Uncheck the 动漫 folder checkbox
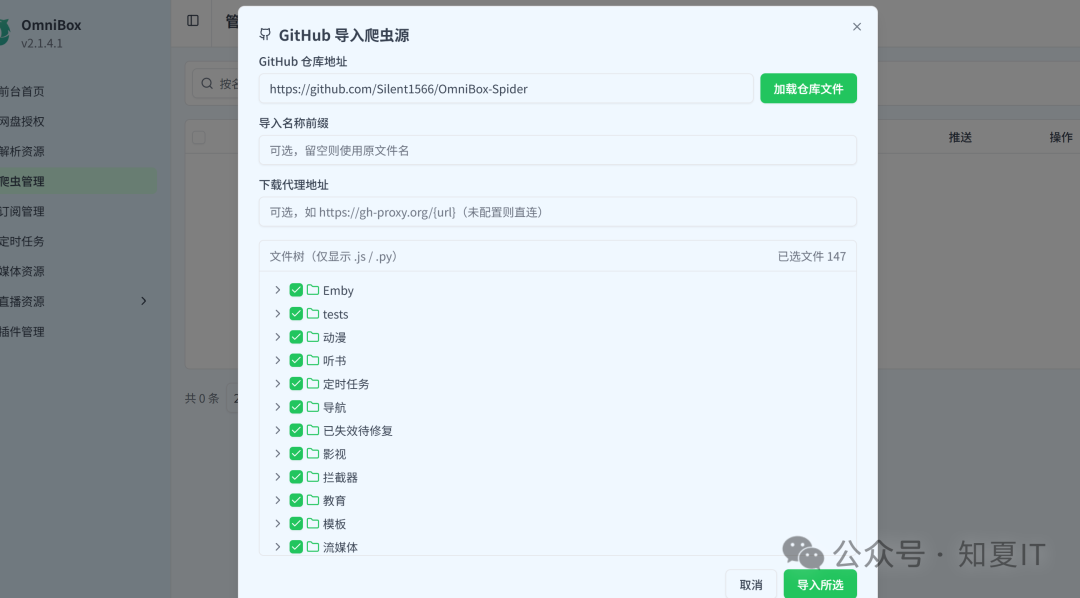 click(x=296, y=337)
